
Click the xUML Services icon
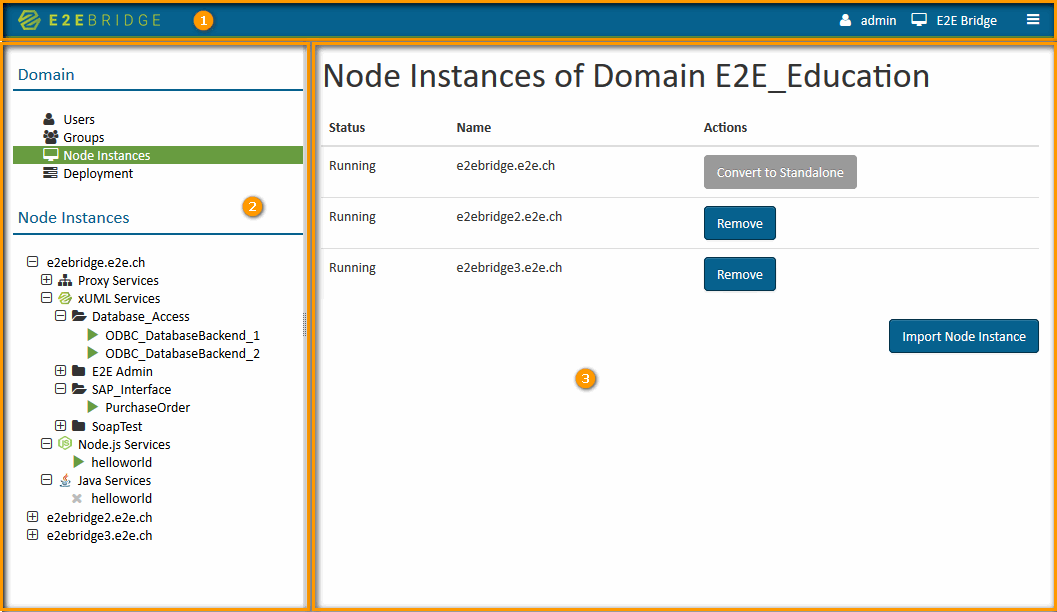coord(65,298)
